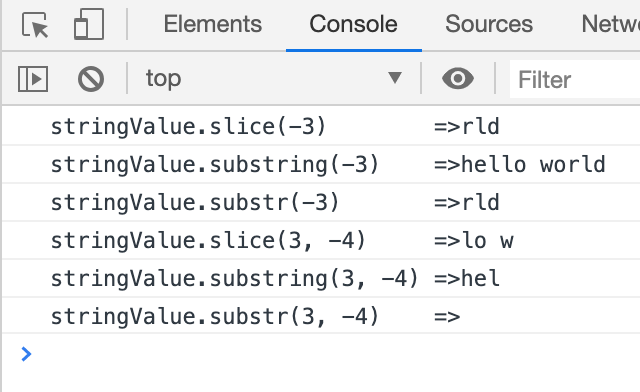Switch to the Elements tab
This screenshot has width=640, height=392.
(x=213, y=24)
